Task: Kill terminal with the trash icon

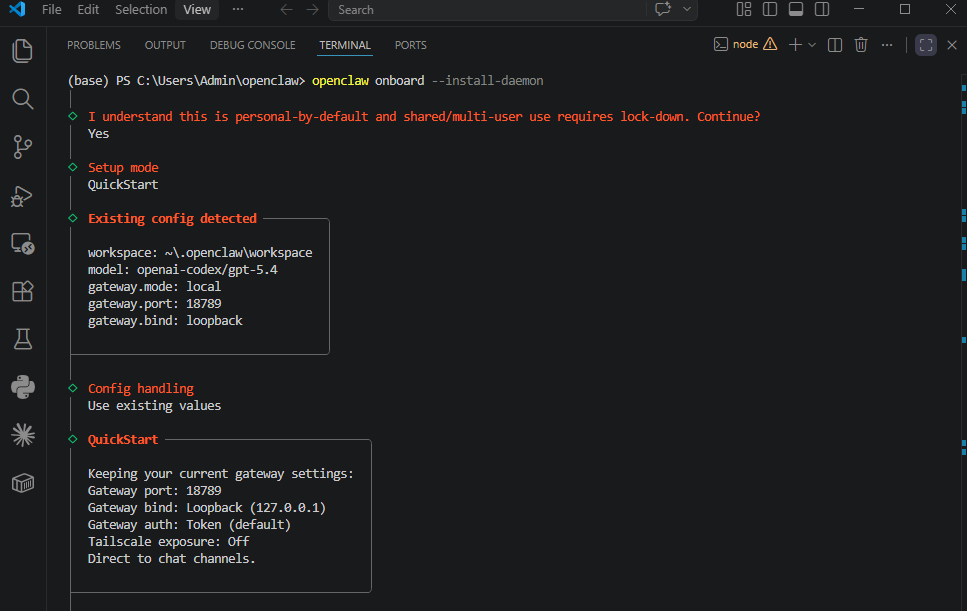Action: 861,44
